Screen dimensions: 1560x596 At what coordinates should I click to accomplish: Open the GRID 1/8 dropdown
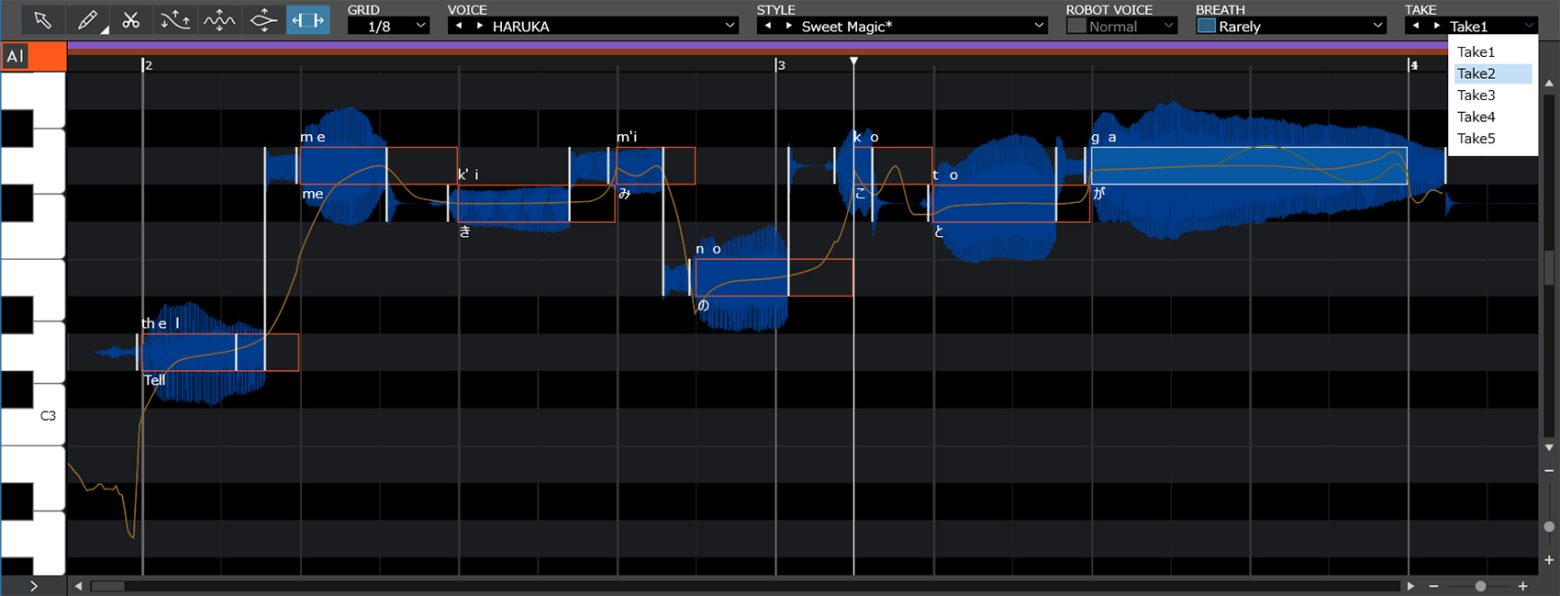point(389,27)
